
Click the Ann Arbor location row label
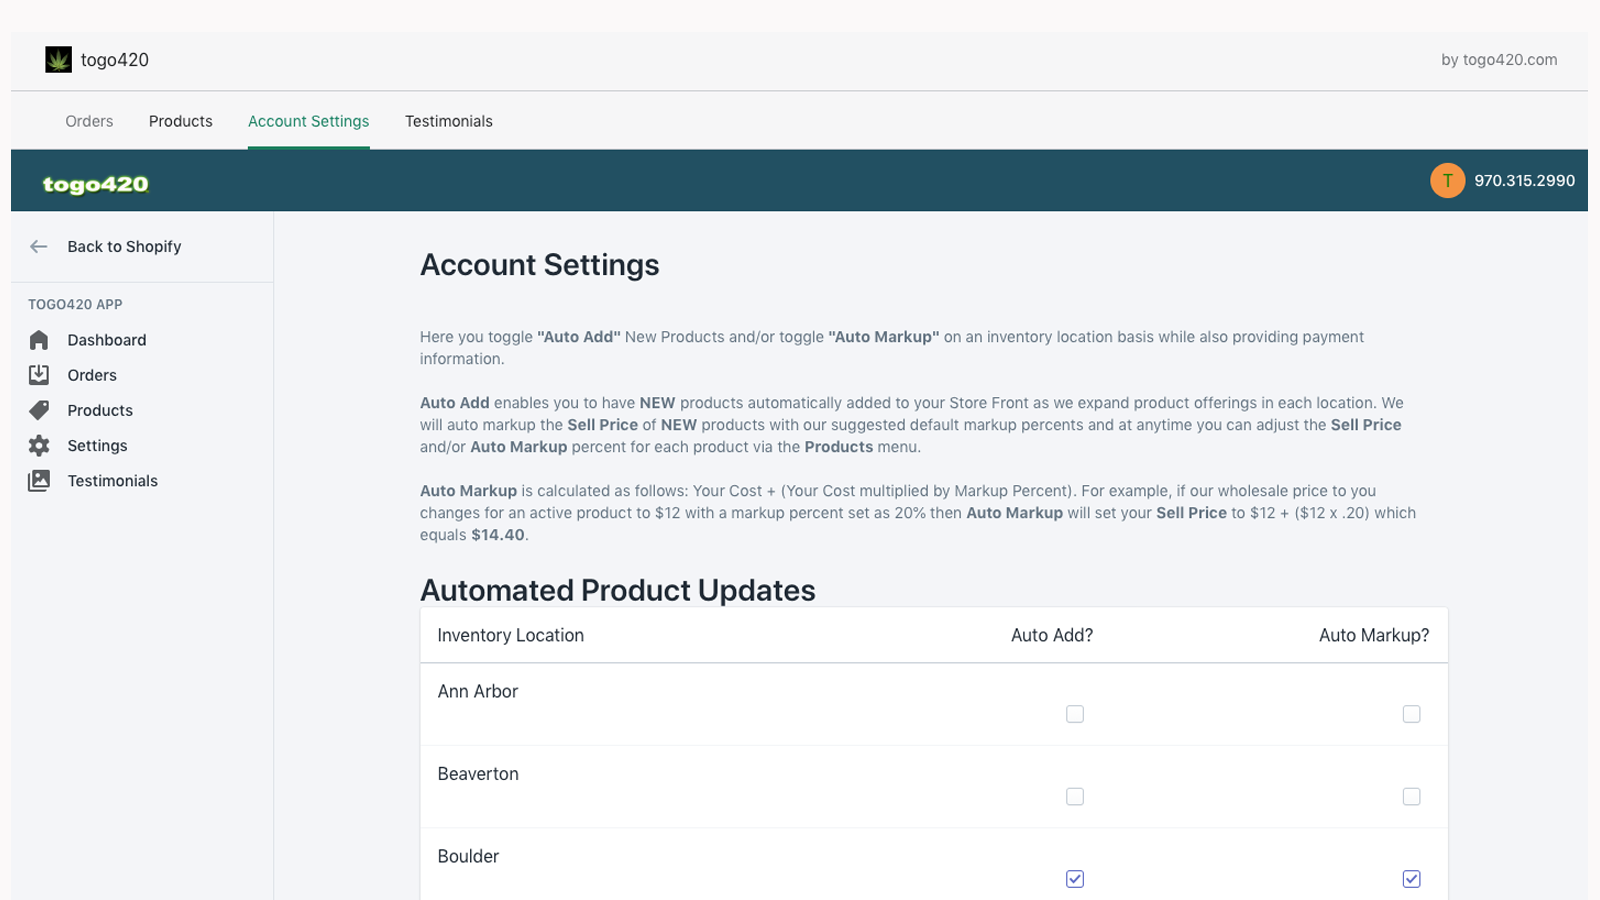click(x=478, y=691)
